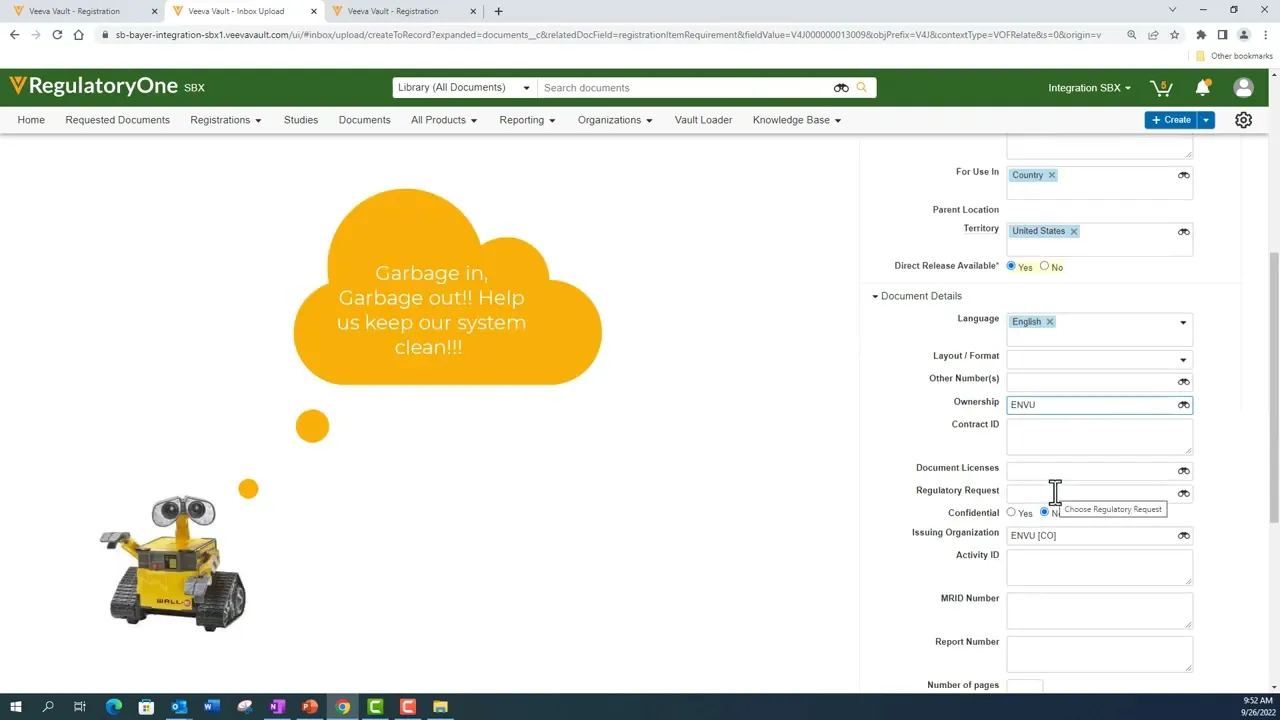Image resolution: width=1280 pixels, height=720 pixels.
Task: Open the browser extensions puzzle icon
Action: tap(1201, 35)
